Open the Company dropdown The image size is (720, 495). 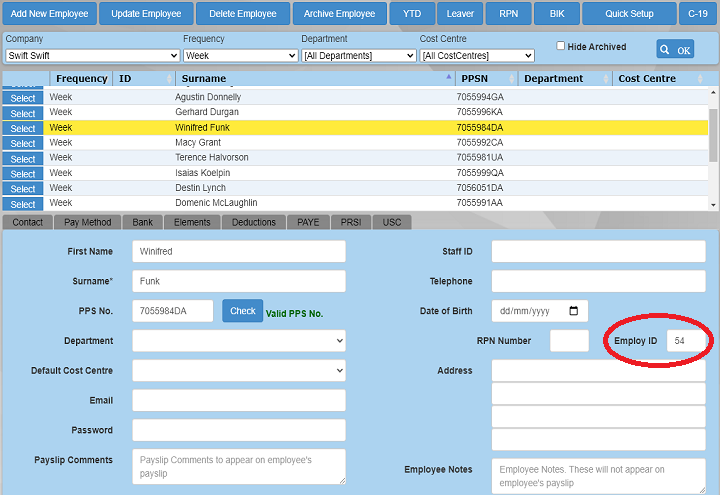(92, 56)
